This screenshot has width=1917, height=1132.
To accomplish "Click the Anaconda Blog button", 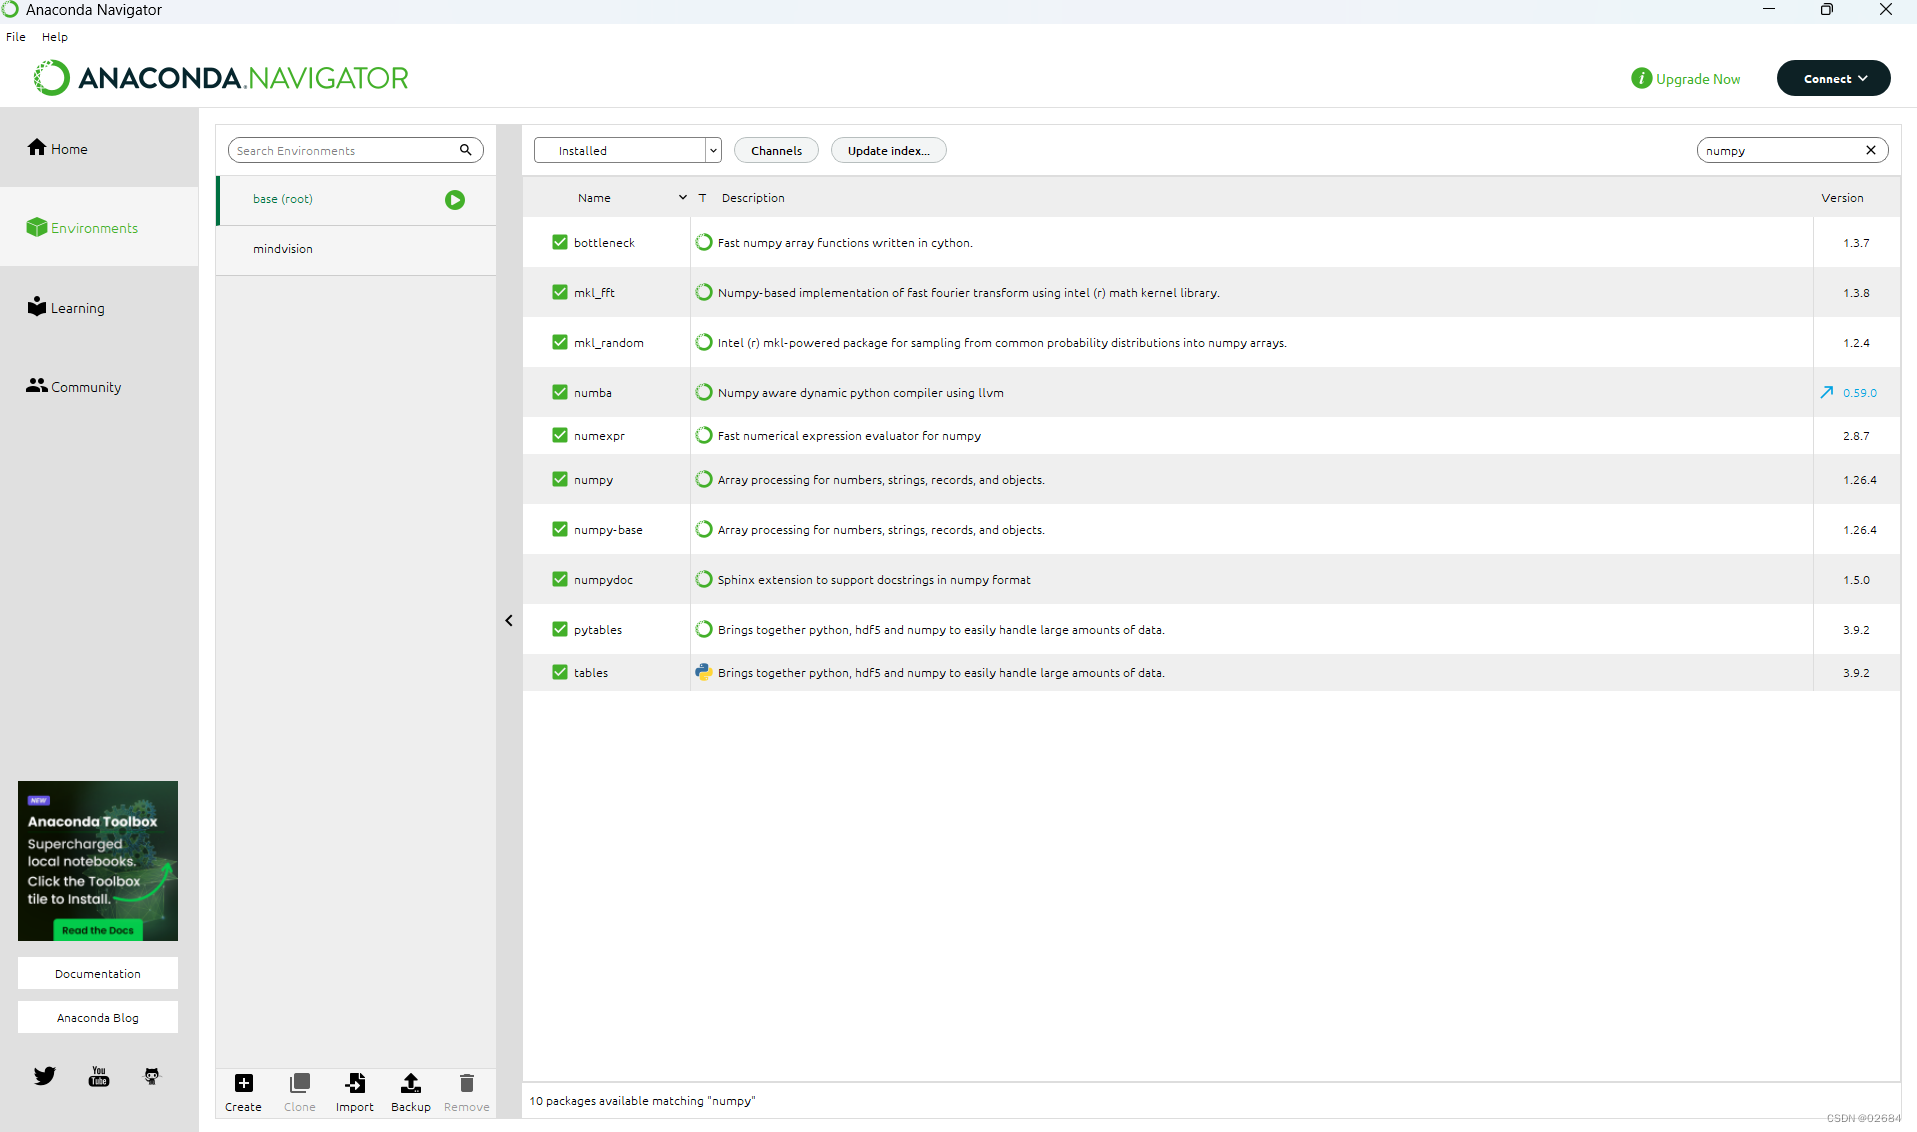I will tap(98, 1017).
